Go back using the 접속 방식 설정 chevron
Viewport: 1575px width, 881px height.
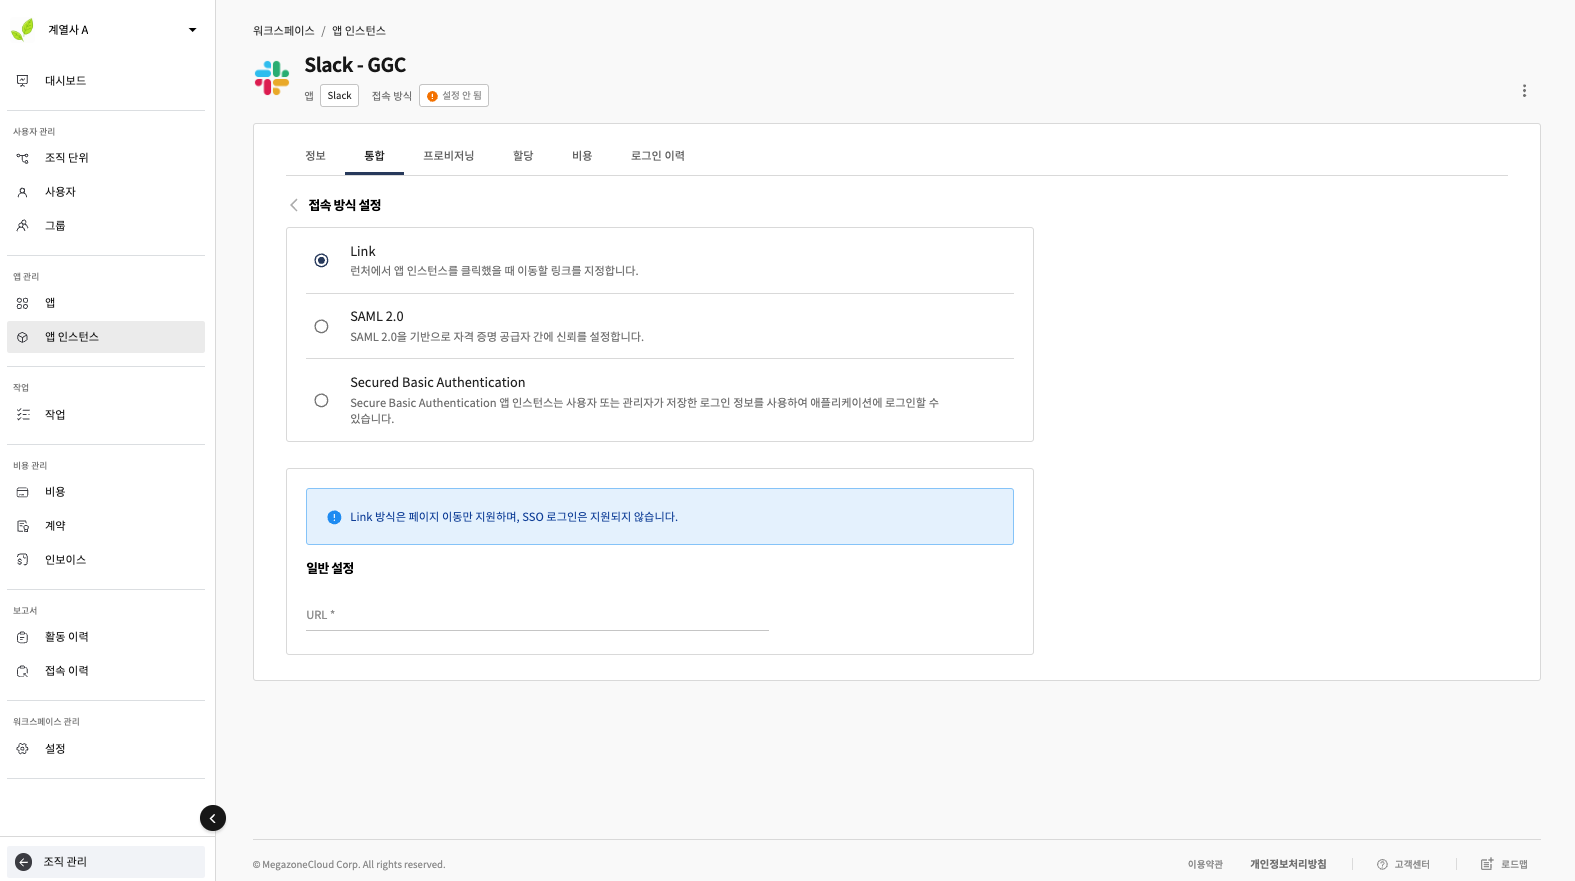(x=294, y=205)
